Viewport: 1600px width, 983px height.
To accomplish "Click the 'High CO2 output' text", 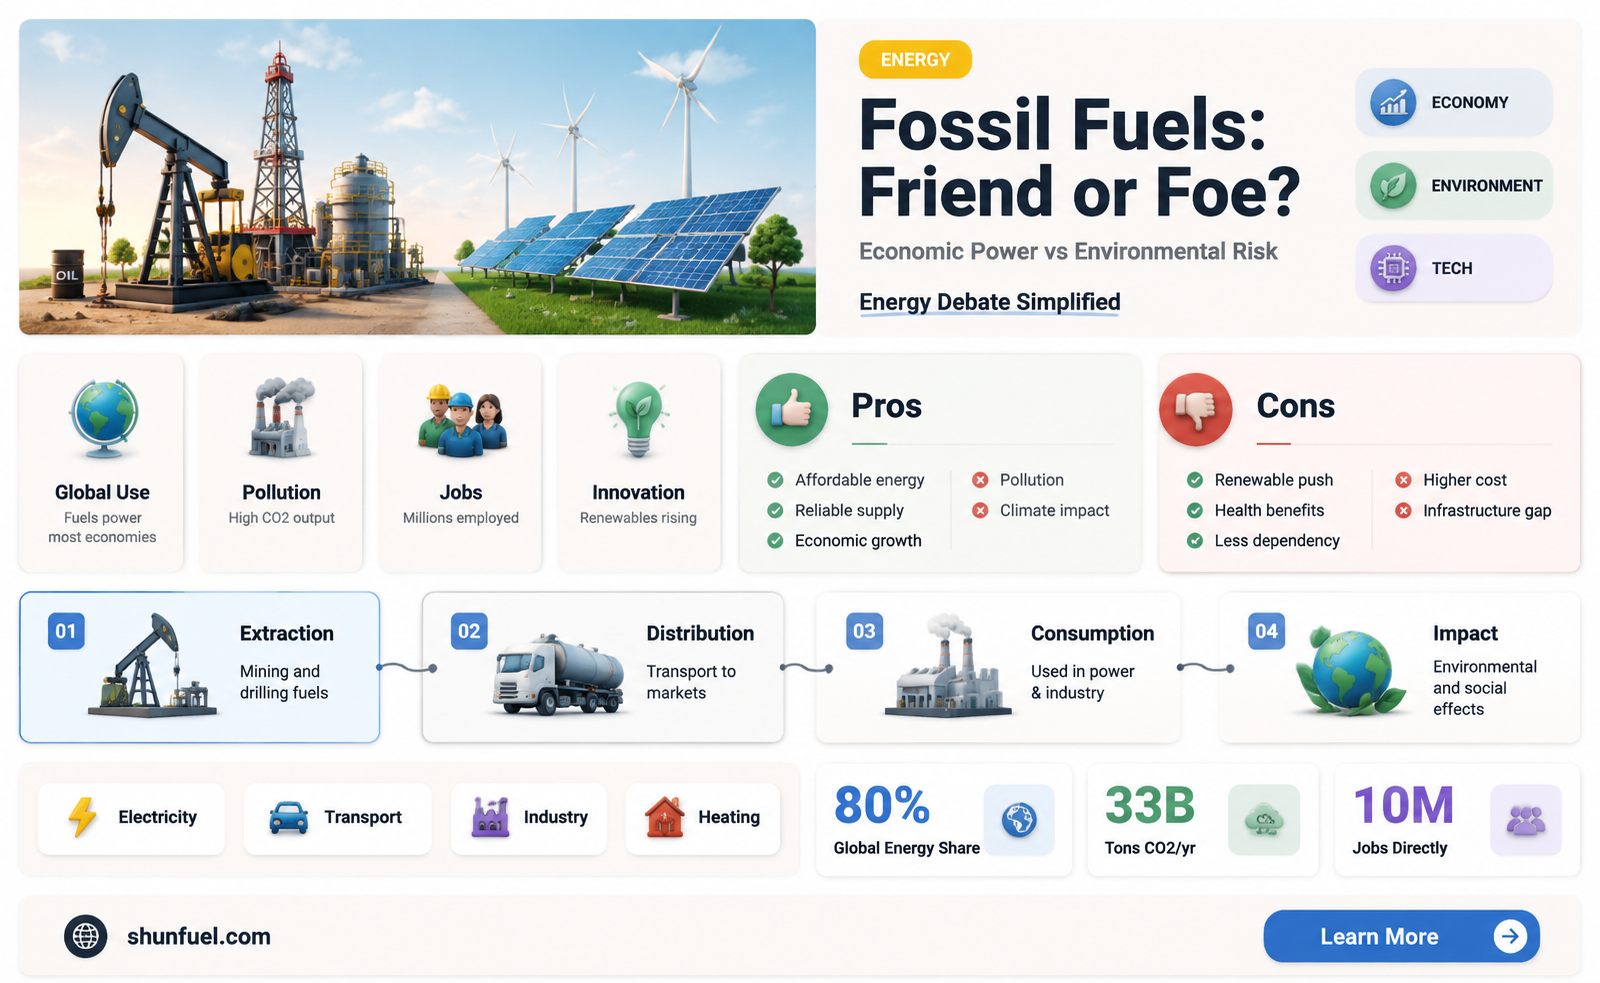I will click(281, 518).
